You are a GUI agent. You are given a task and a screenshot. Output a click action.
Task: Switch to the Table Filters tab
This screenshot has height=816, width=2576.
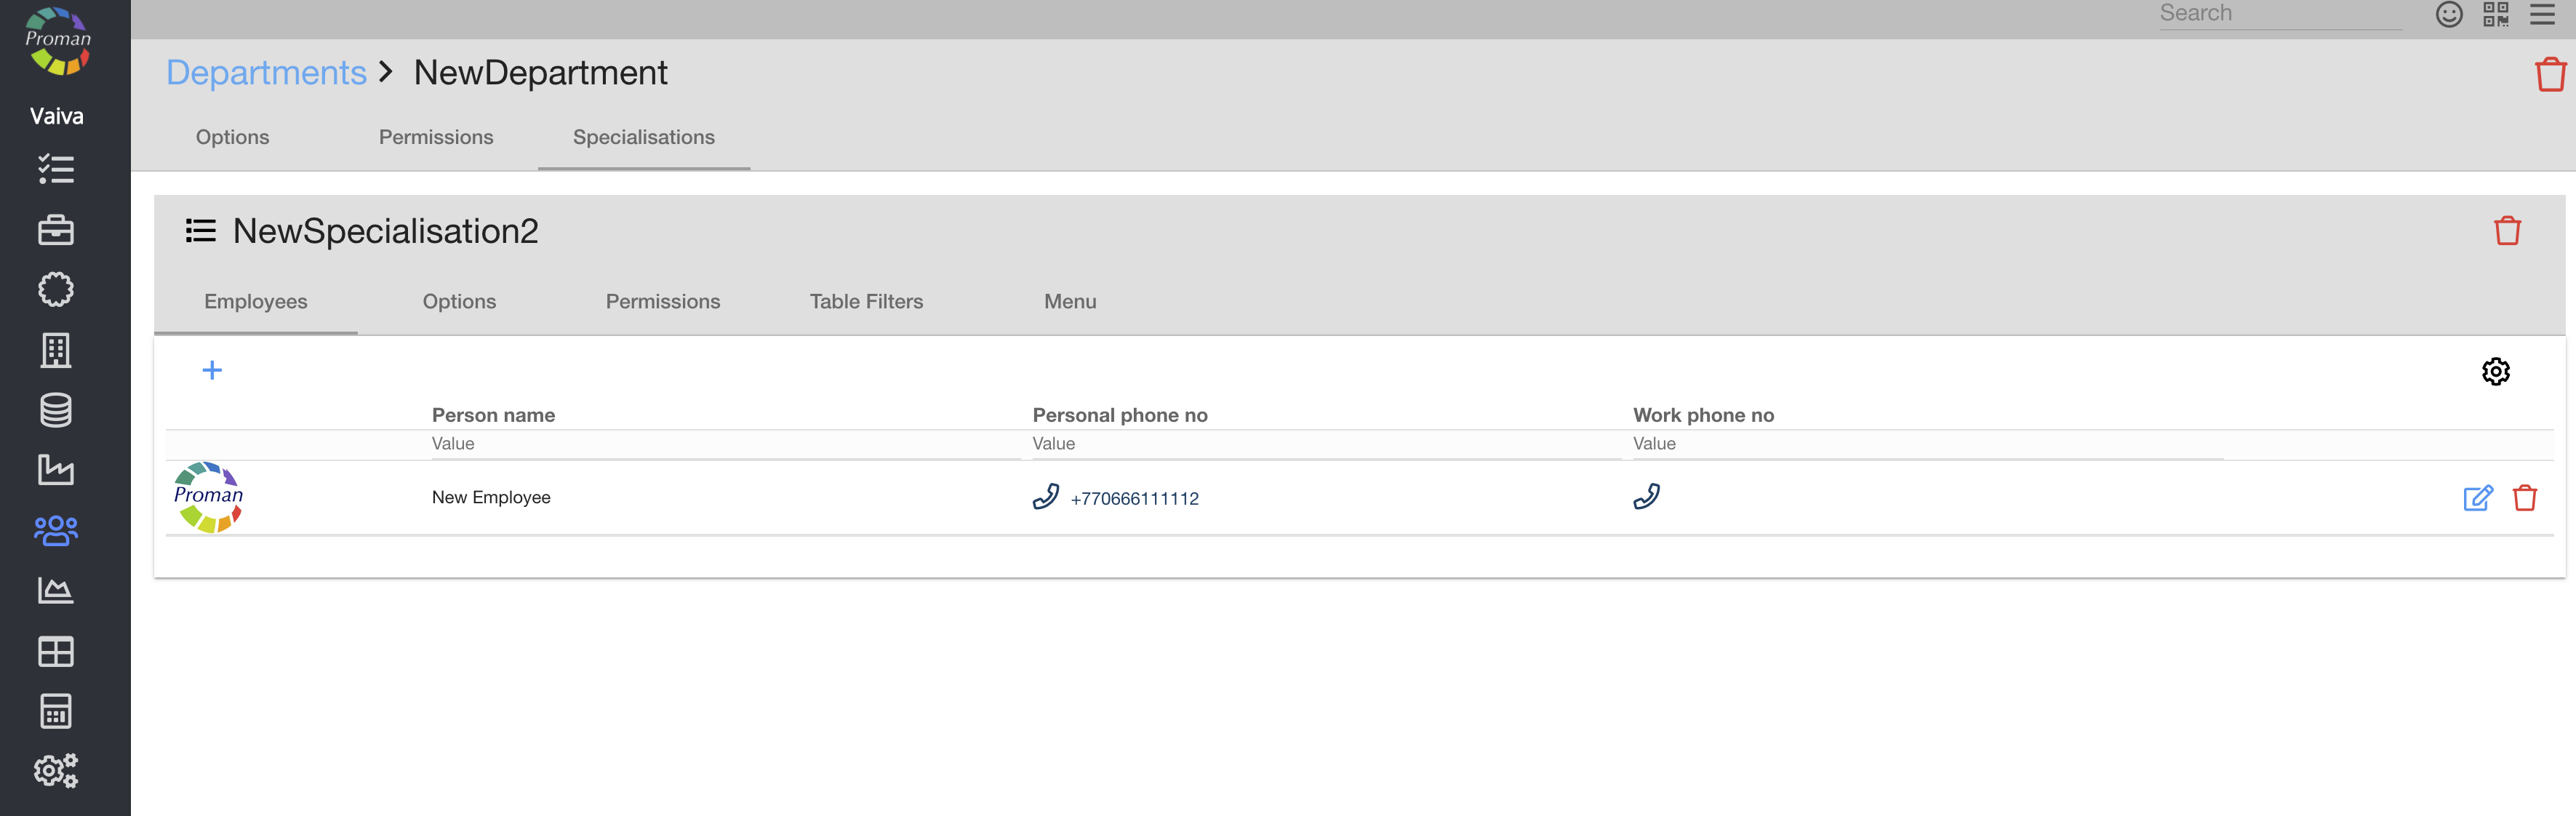click(866, 302)
